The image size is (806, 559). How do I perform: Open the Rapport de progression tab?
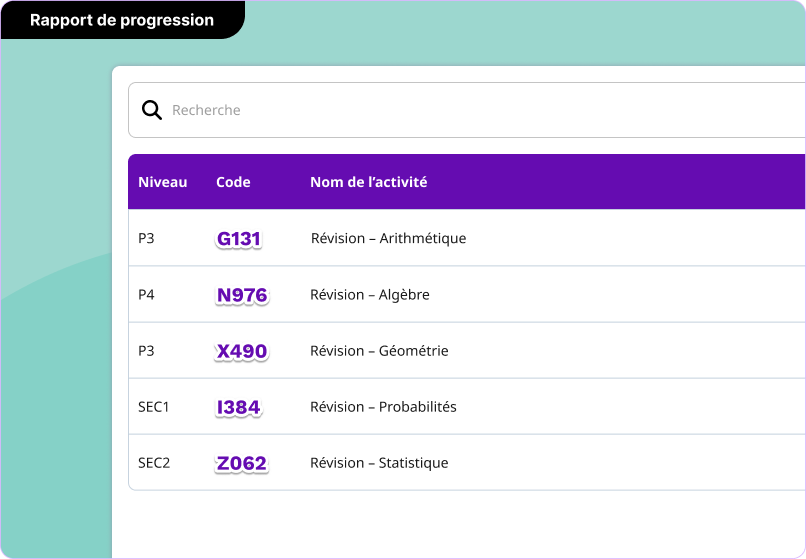click(122, 20)
